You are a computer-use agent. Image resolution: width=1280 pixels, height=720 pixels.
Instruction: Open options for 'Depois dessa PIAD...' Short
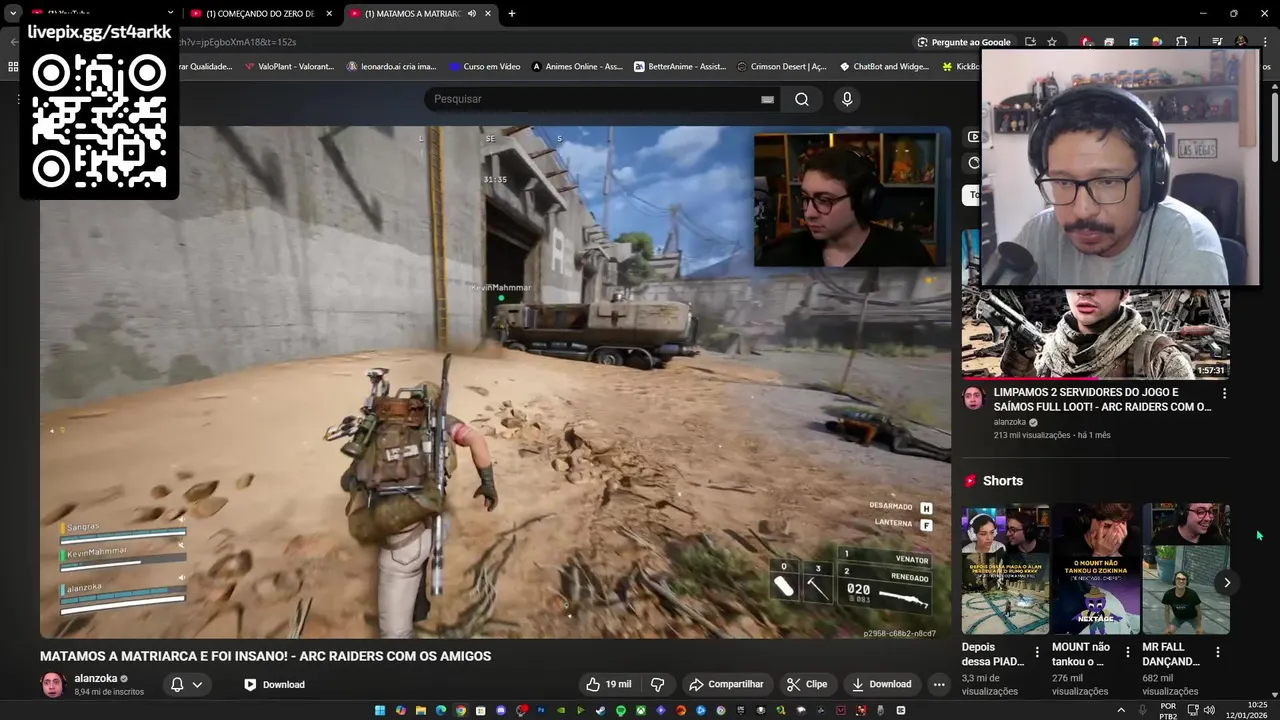[1037, 652]
